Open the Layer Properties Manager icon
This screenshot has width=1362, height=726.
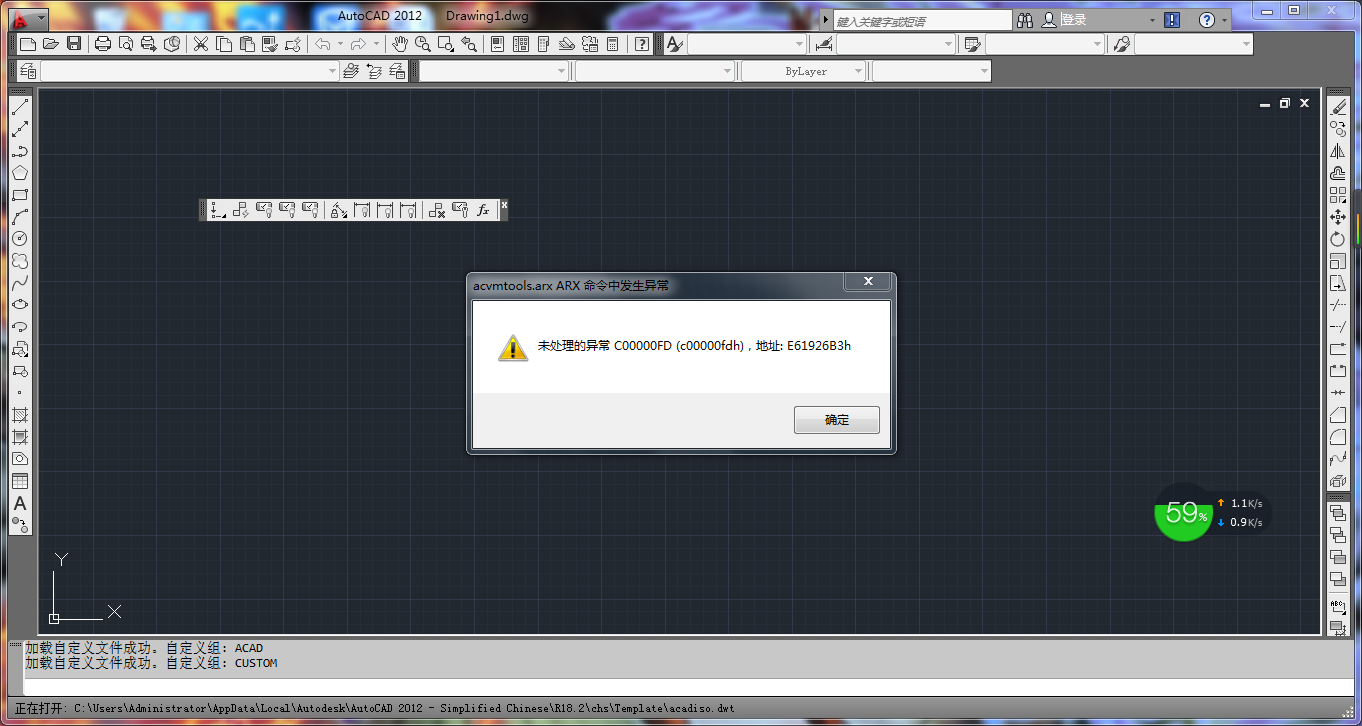(x=28, y=71)
